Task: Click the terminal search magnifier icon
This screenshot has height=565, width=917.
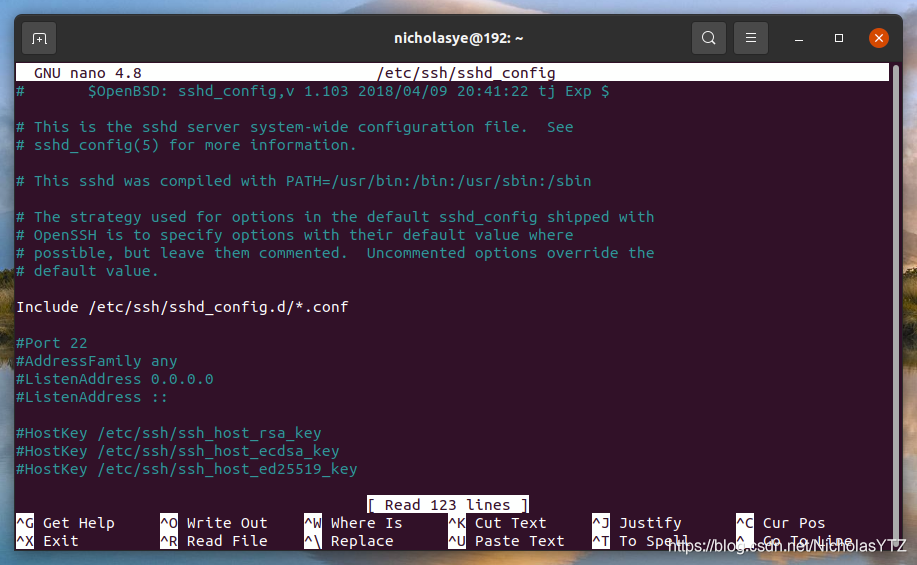Action: point(708,38)
